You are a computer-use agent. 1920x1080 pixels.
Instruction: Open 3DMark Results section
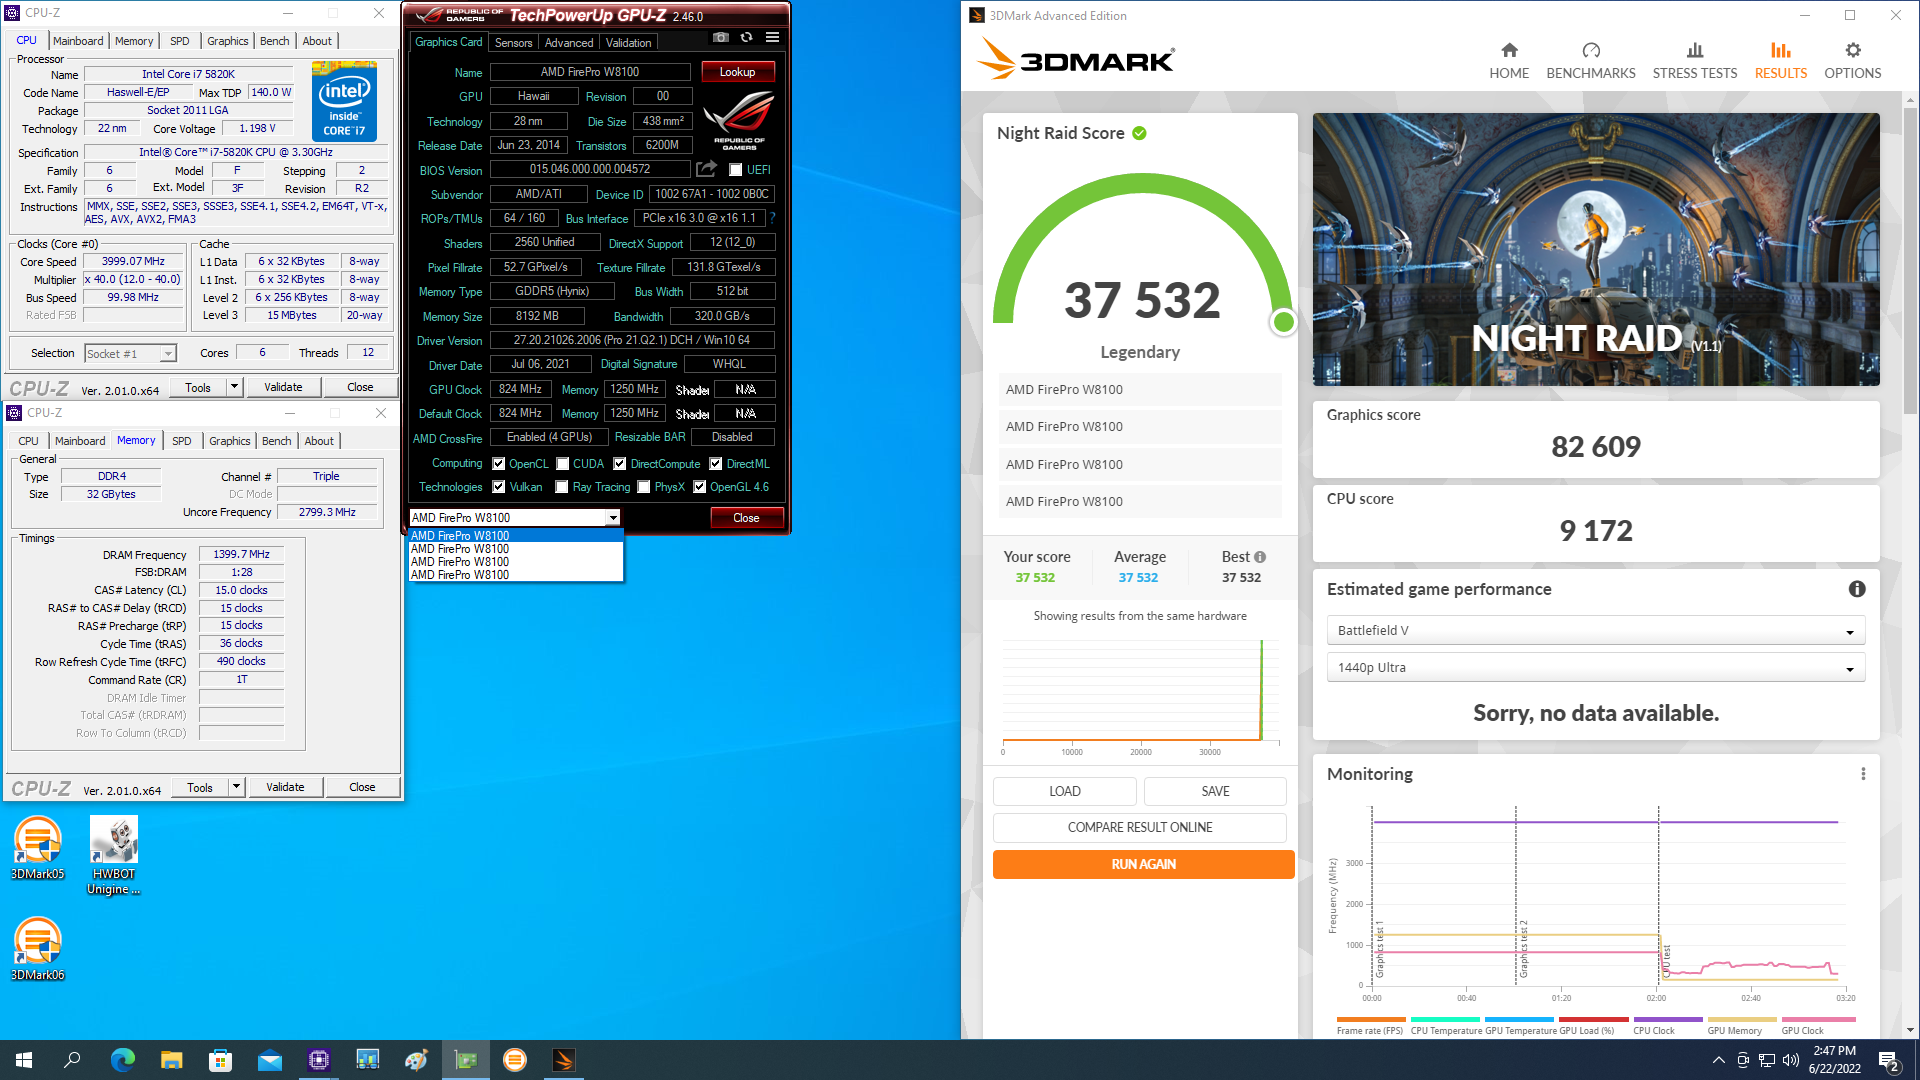pyautogui.click(x=1781, y=61)
